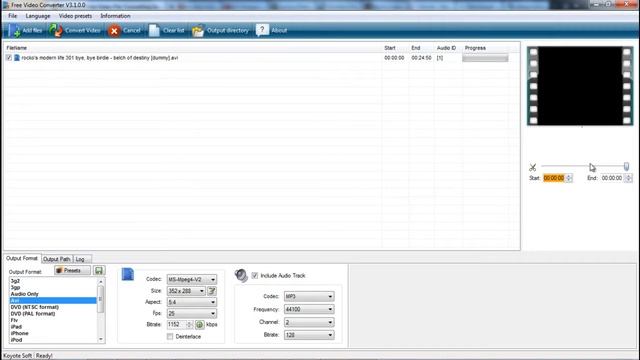
Task: Open the Size 352x288 dropdown
Action: pyautogui.click(x=186, y=291)
